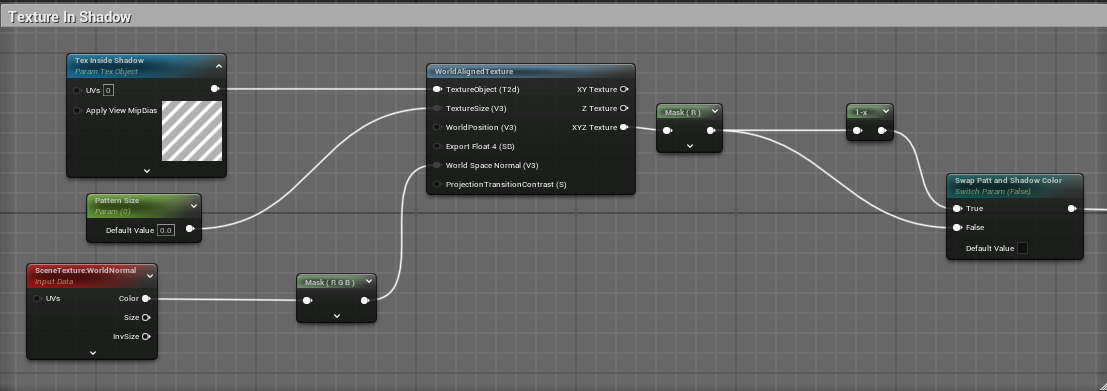The image size is (1107, 391).
Task: Select Swap Patt and Shadow Color node title
Action: coord(1008,181)
